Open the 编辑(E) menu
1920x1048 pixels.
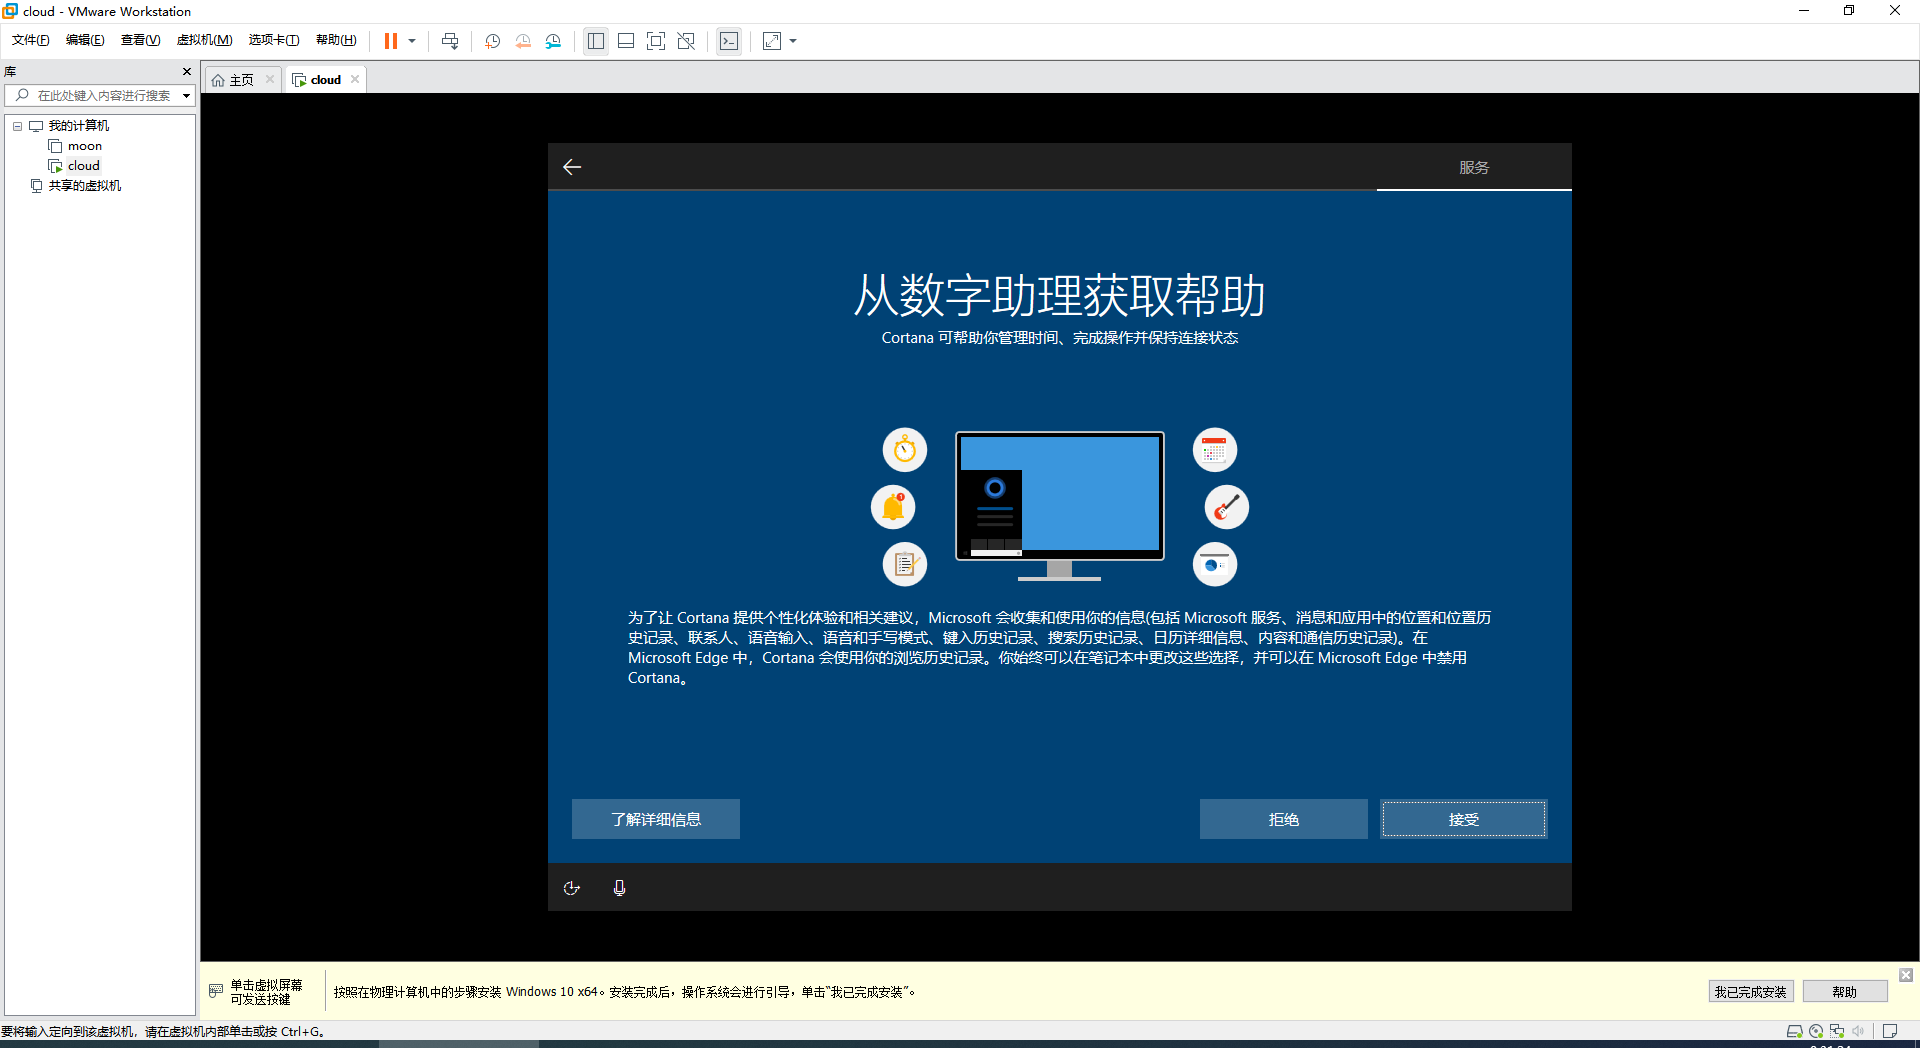click(x=85, y=40)
